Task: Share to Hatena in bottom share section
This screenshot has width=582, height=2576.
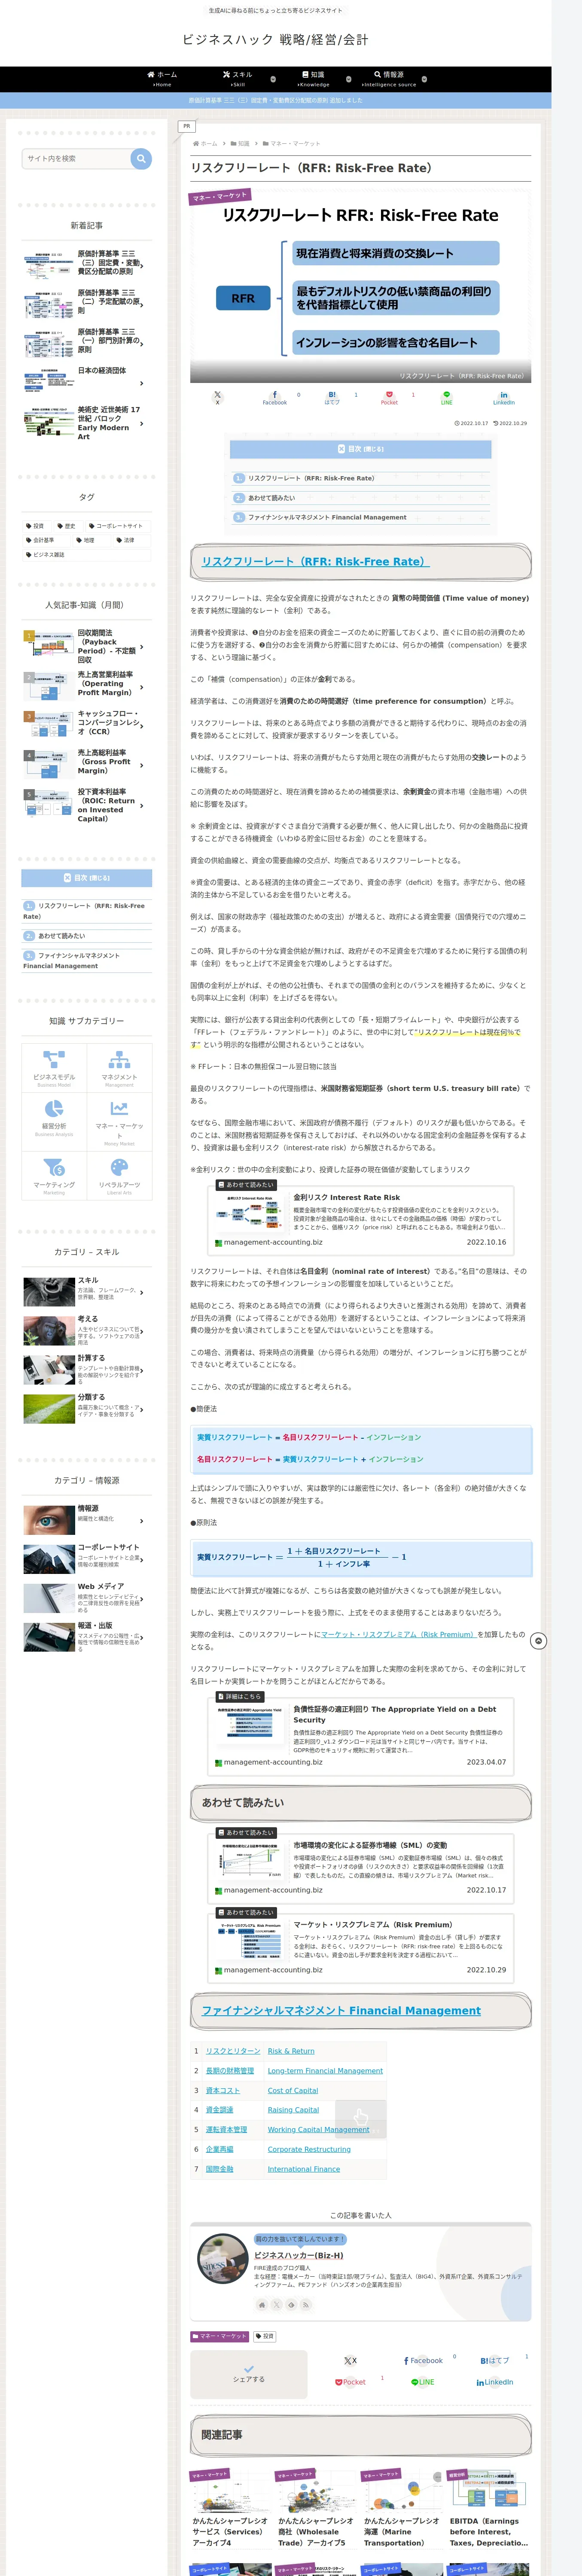Action: (495, 2360)
